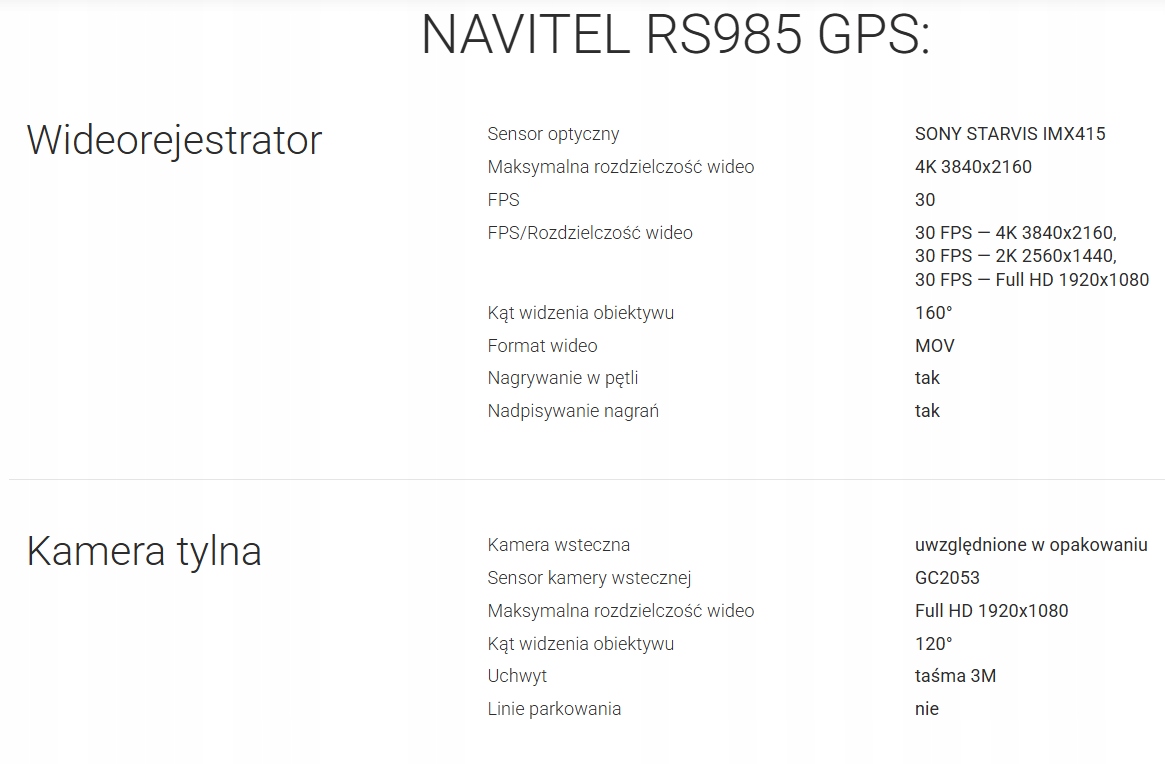Click the Nadpisywanie nagrań label
1165x764 pixels.
tap(573, 411)
